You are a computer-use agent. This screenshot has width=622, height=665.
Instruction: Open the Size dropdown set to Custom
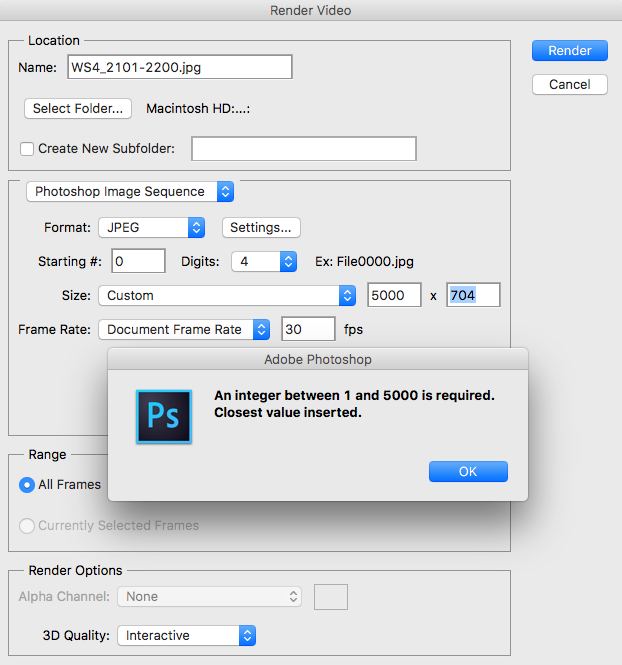click(x=227, y=295)
